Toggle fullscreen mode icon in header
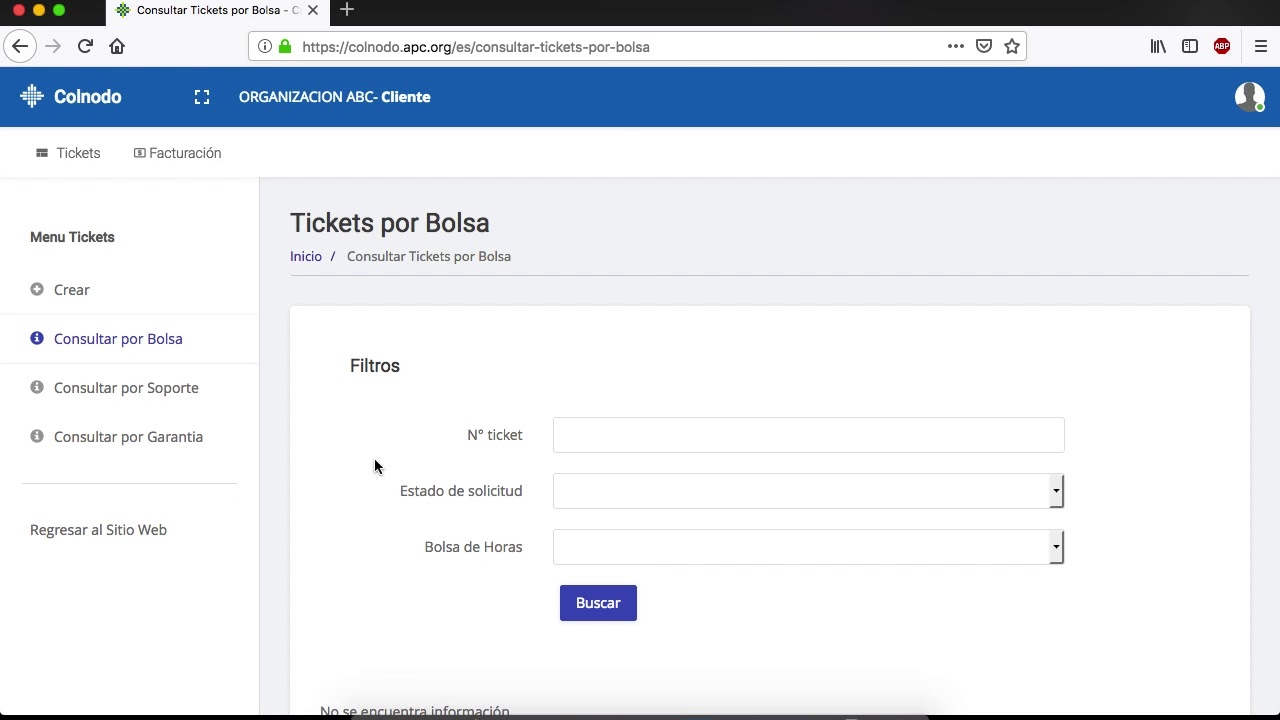This screenshot has width=1280, height=720. coord(202,97)
